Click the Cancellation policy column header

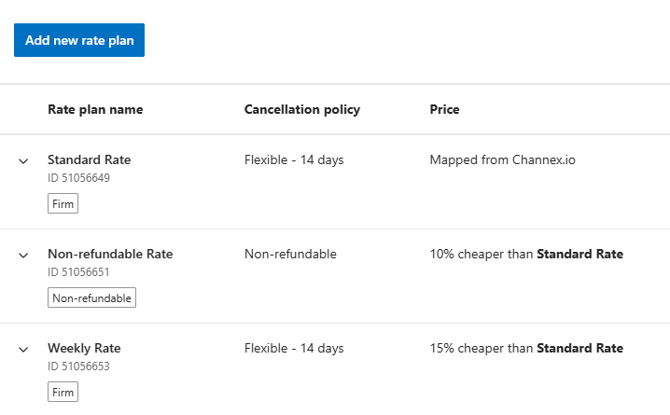pos(302,109)
